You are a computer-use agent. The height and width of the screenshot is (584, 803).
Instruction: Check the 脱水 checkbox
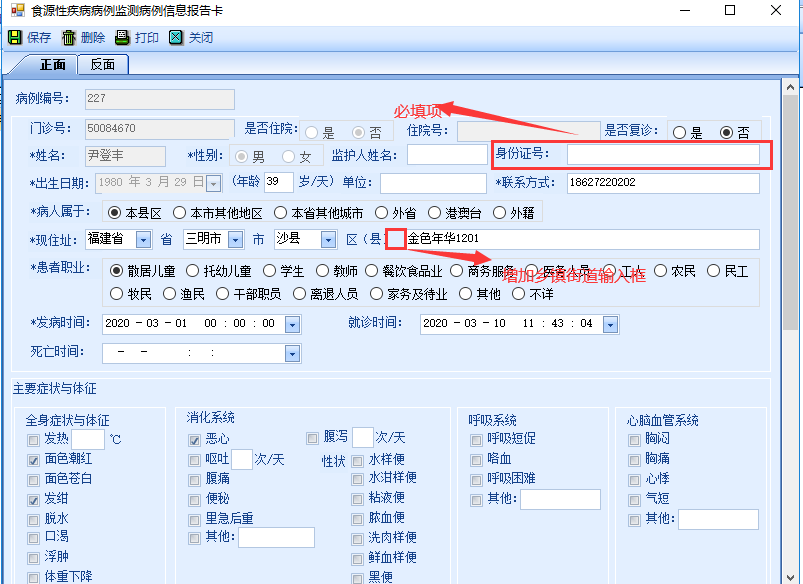click(x=34, y=520)
